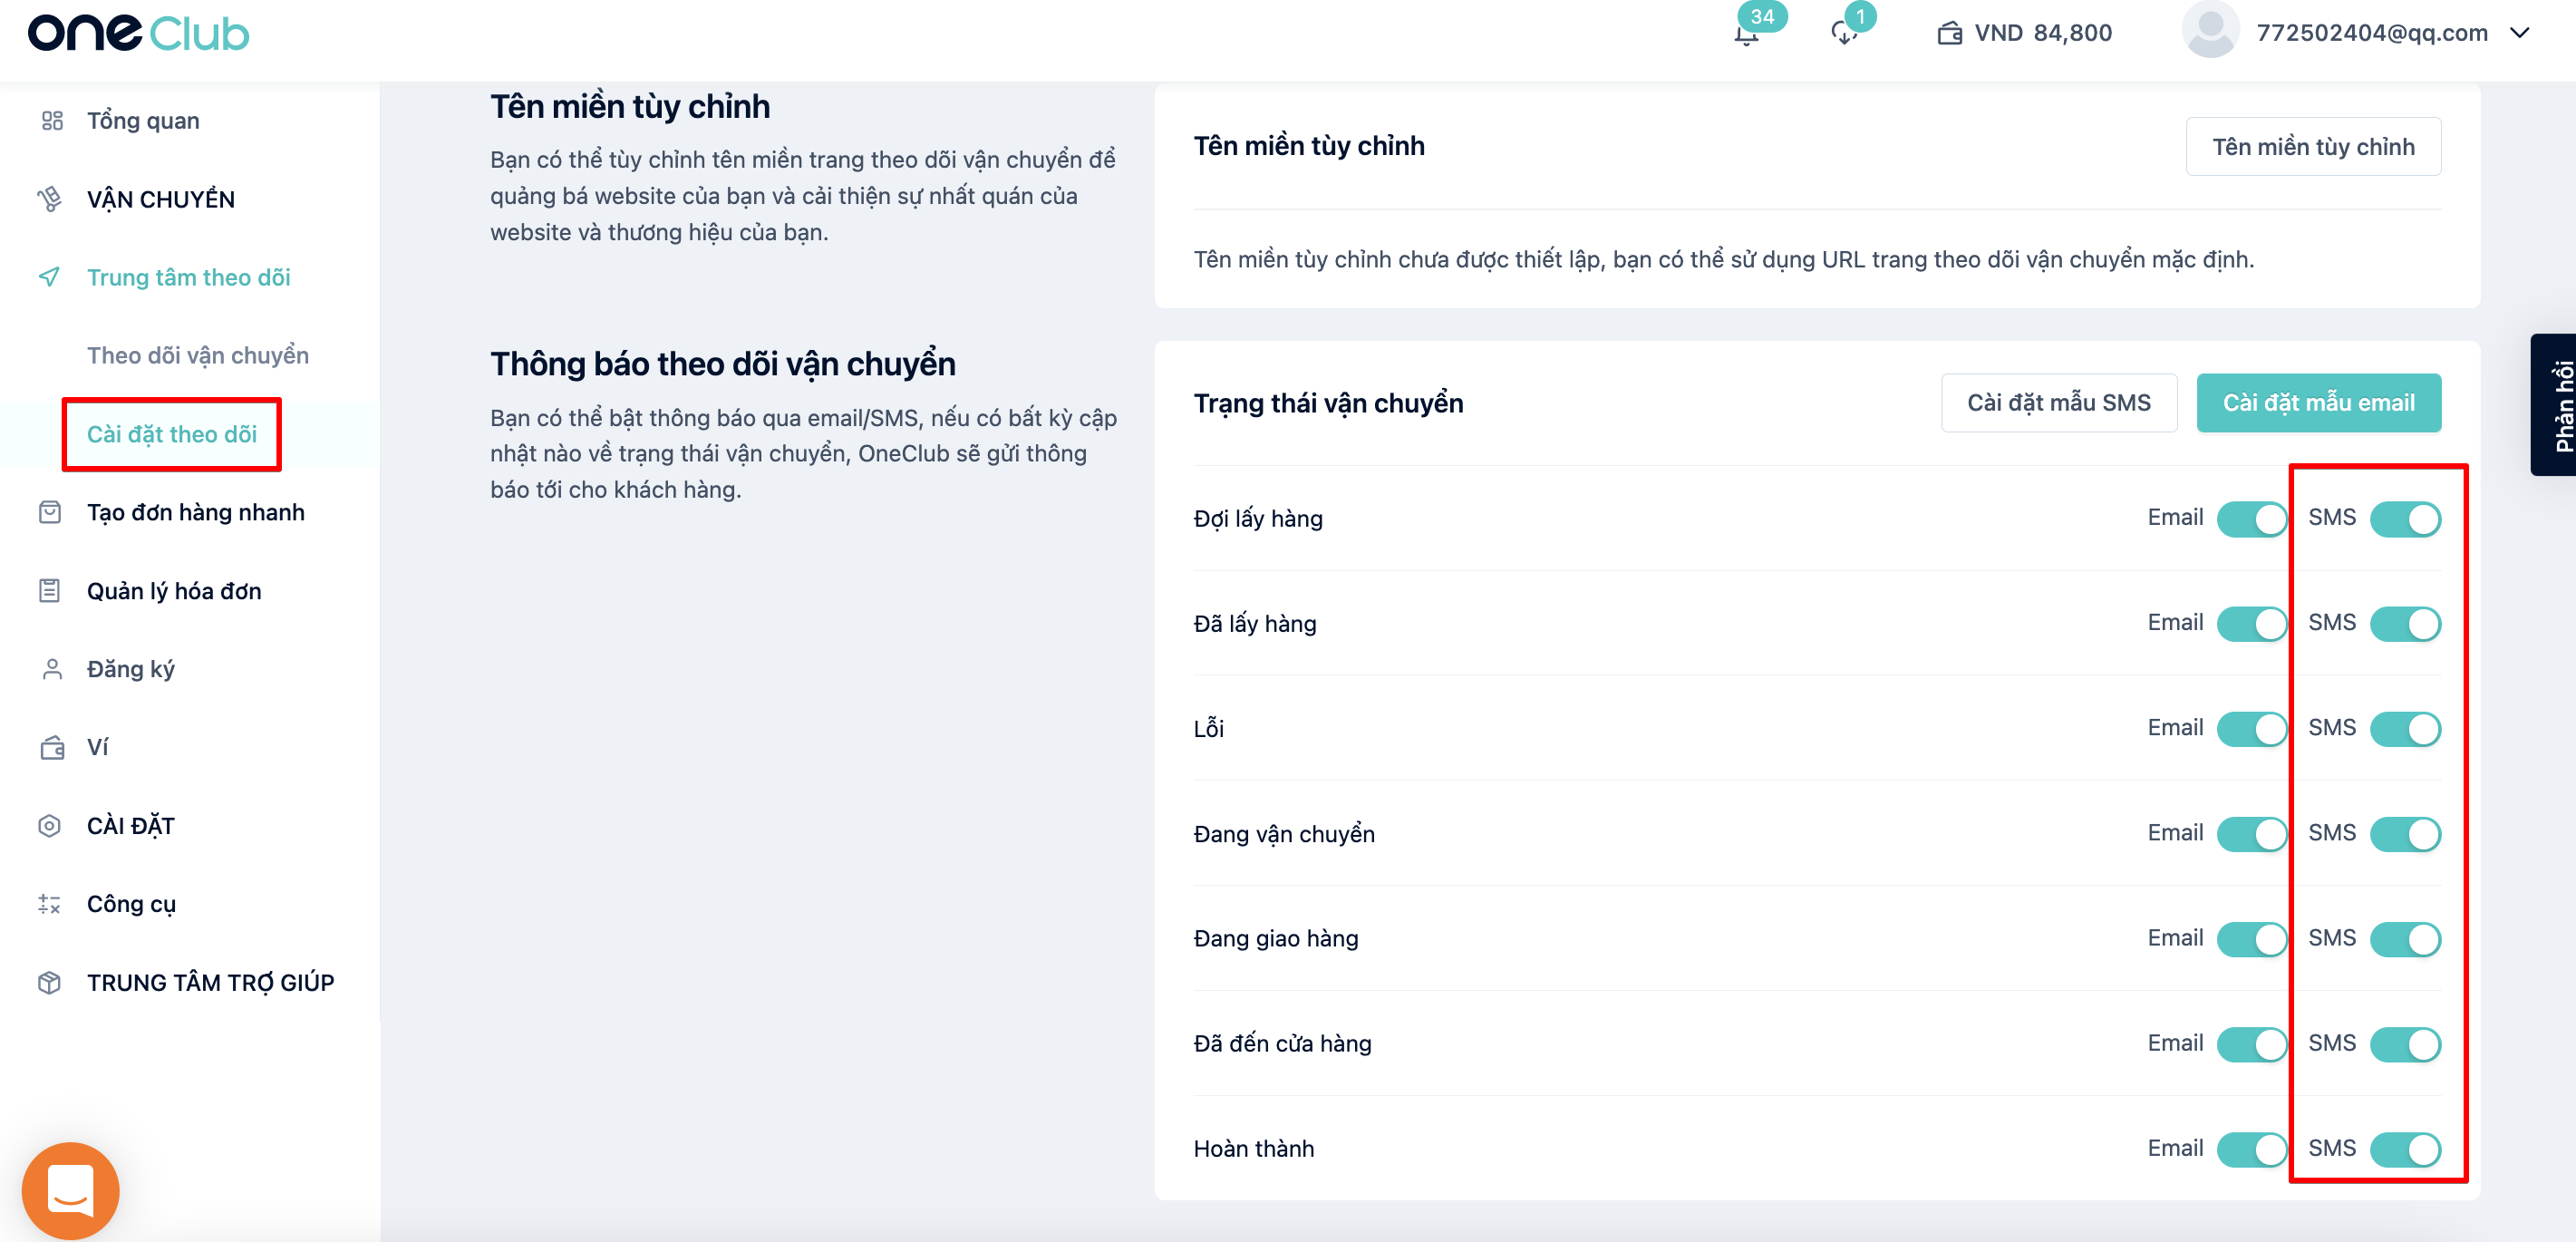
Task: Click the download cloud icon with badge
Action: pyautogui.click(x=1843, y=34)
